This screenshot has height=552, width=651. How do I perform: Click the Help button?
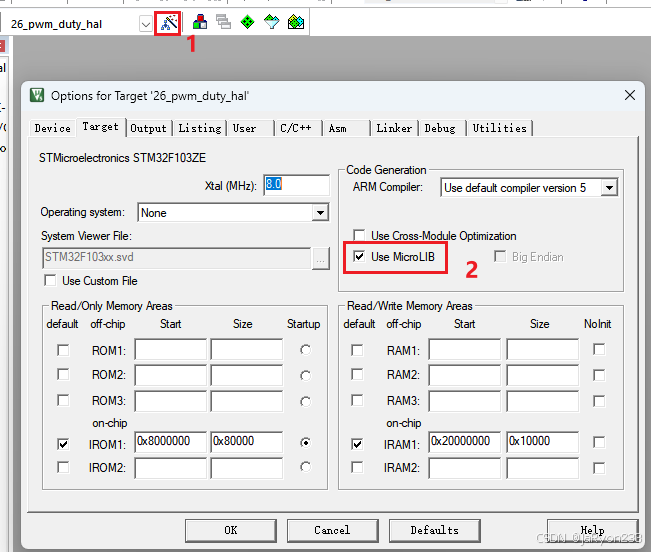coord(592,530)
